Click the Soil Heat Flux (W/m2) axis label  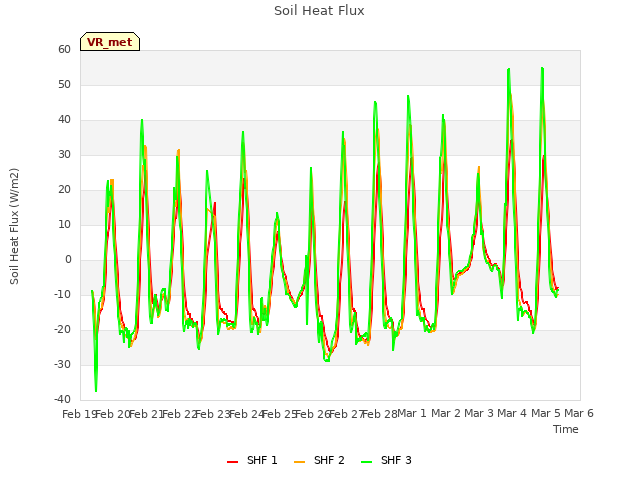click(x=14, y=226)
